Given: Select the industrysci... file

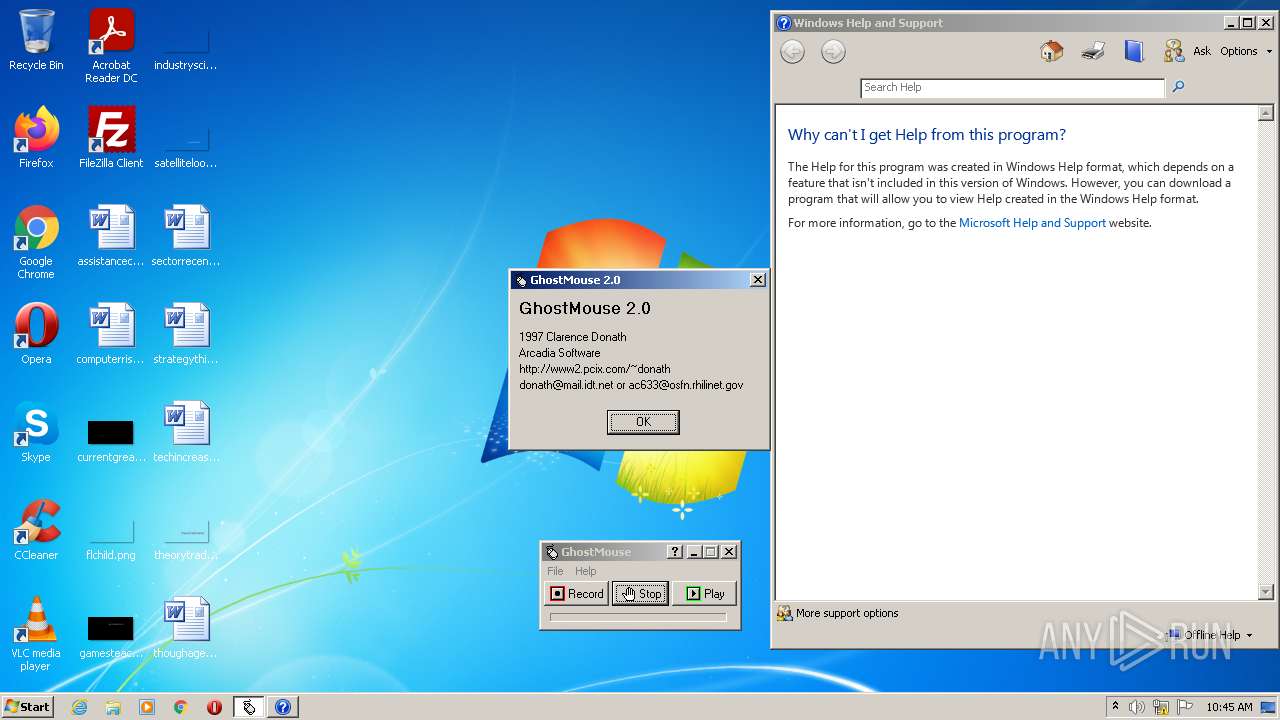Looking at the screenshot, I should click(186, 50).
